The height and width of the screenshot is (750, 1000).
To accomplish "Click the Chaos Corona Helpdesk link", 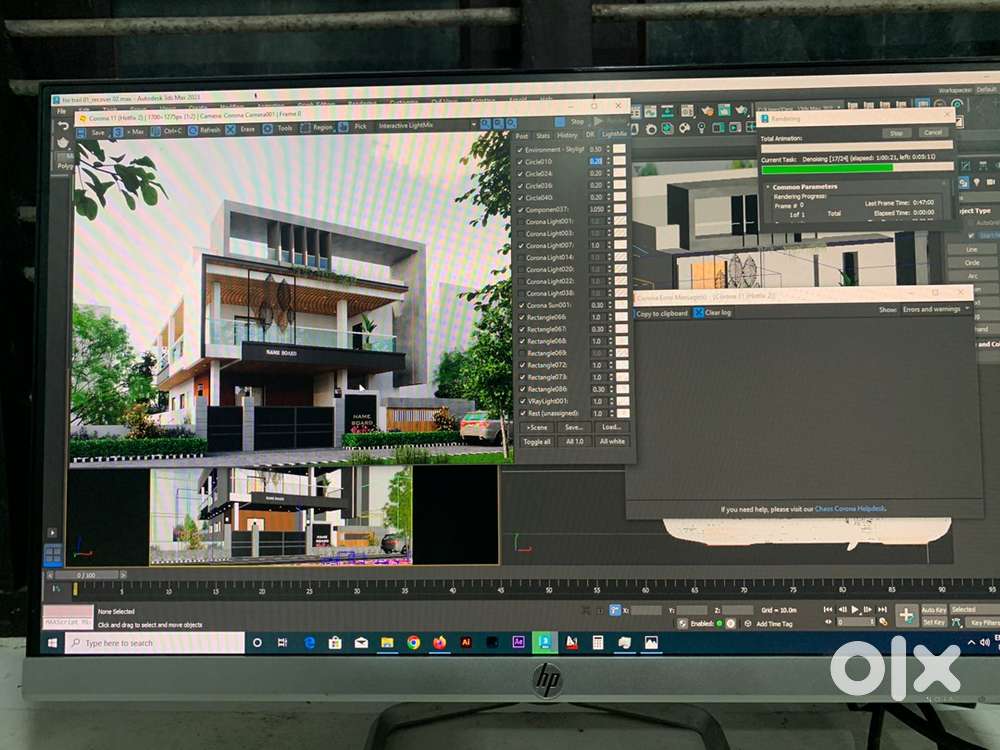I will [x=850, y=509].
